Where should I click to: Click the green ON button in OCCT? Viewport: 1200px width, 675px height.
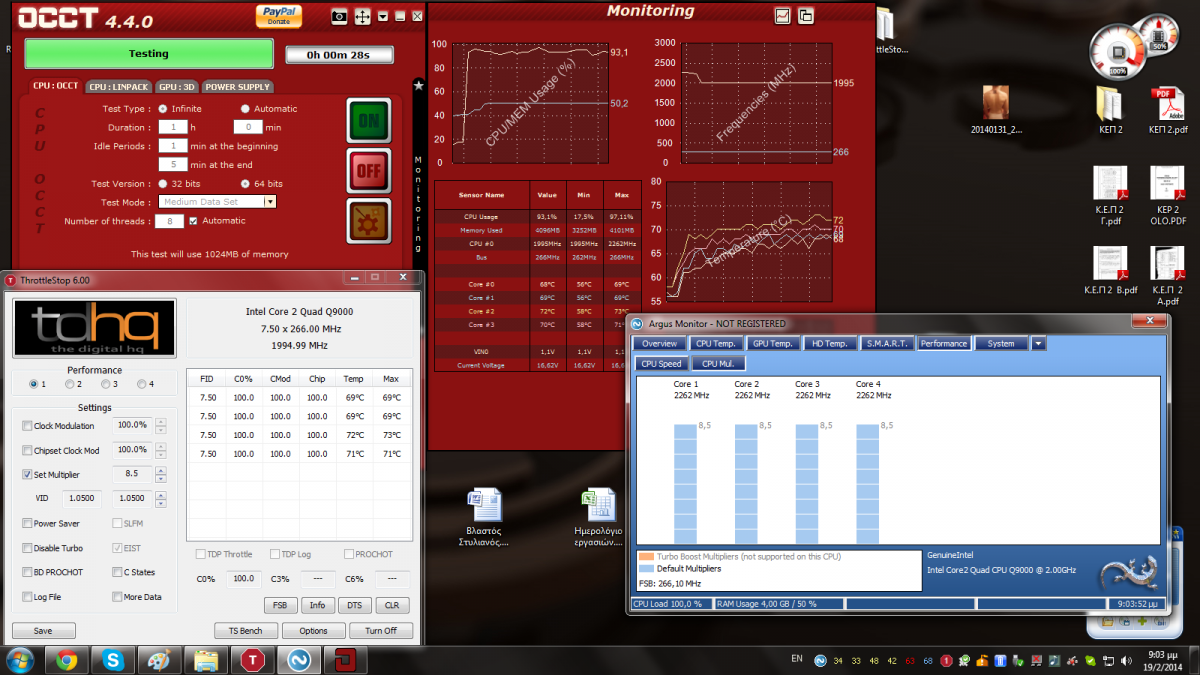[369, 121]
